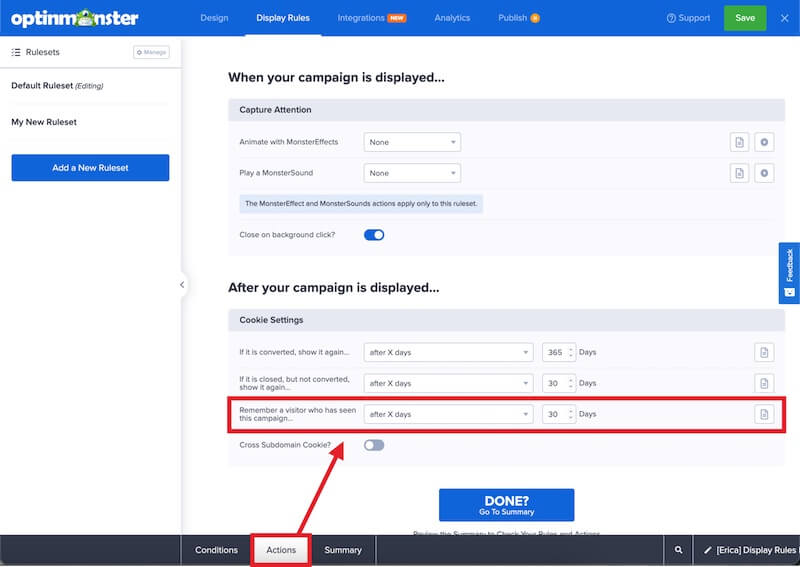Close the campaign builder with the X icon
The height and width of the screenshot is (567, 800).
[x=784, y=18]
